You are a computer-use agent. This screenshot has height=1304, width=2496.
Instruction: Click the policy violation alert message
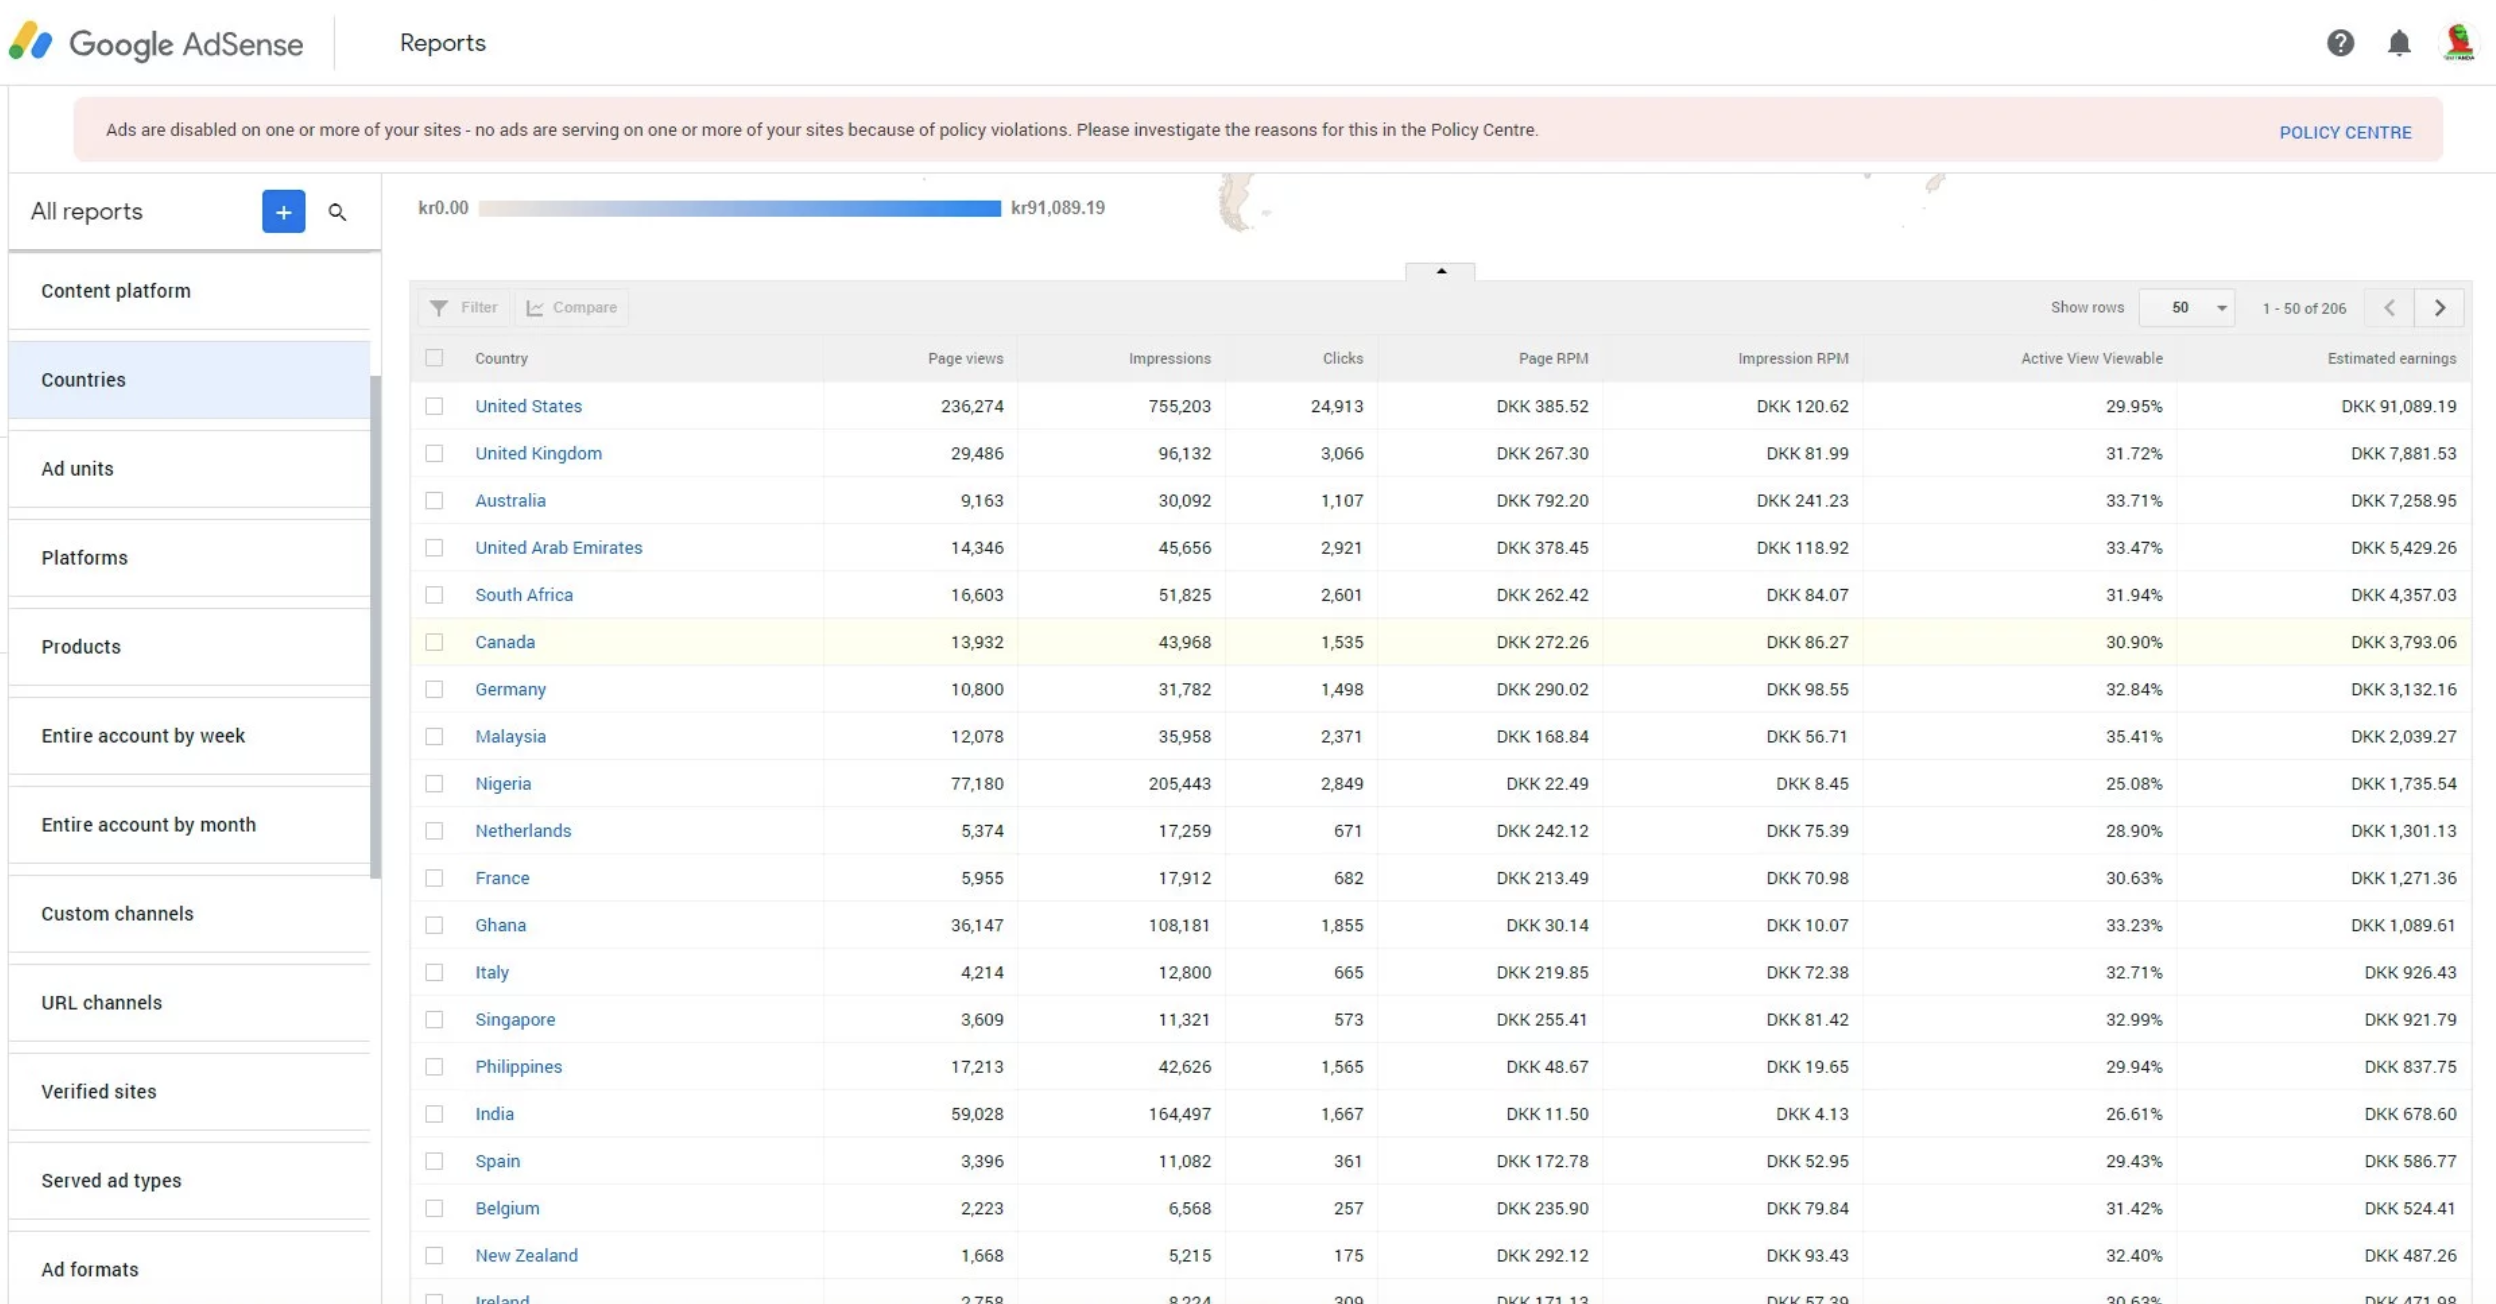tap(822, 130)
